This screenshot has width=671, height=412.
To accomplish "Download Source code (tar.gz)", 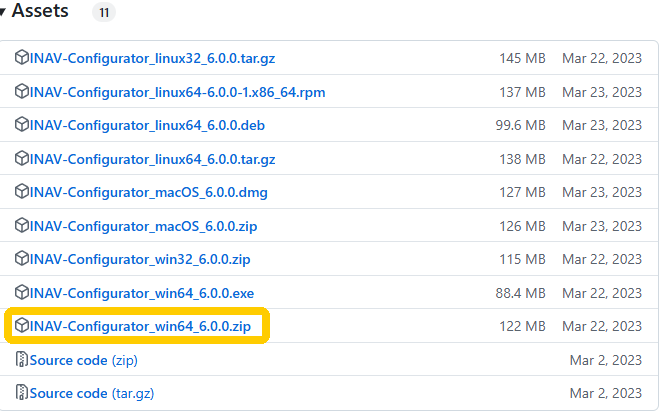I will (x=92, y=394).
